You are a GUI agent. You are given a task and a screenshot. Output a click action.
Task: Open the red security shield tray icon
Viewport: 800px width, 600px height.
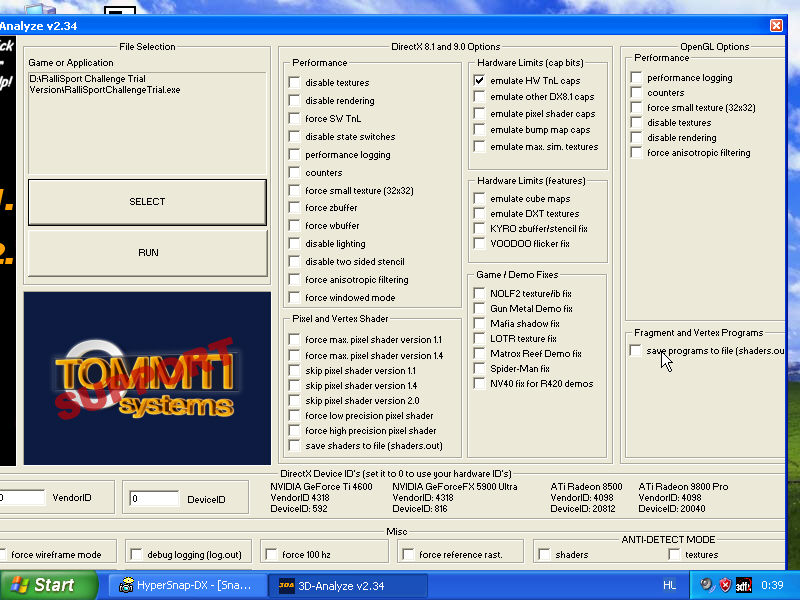(725, 585)
